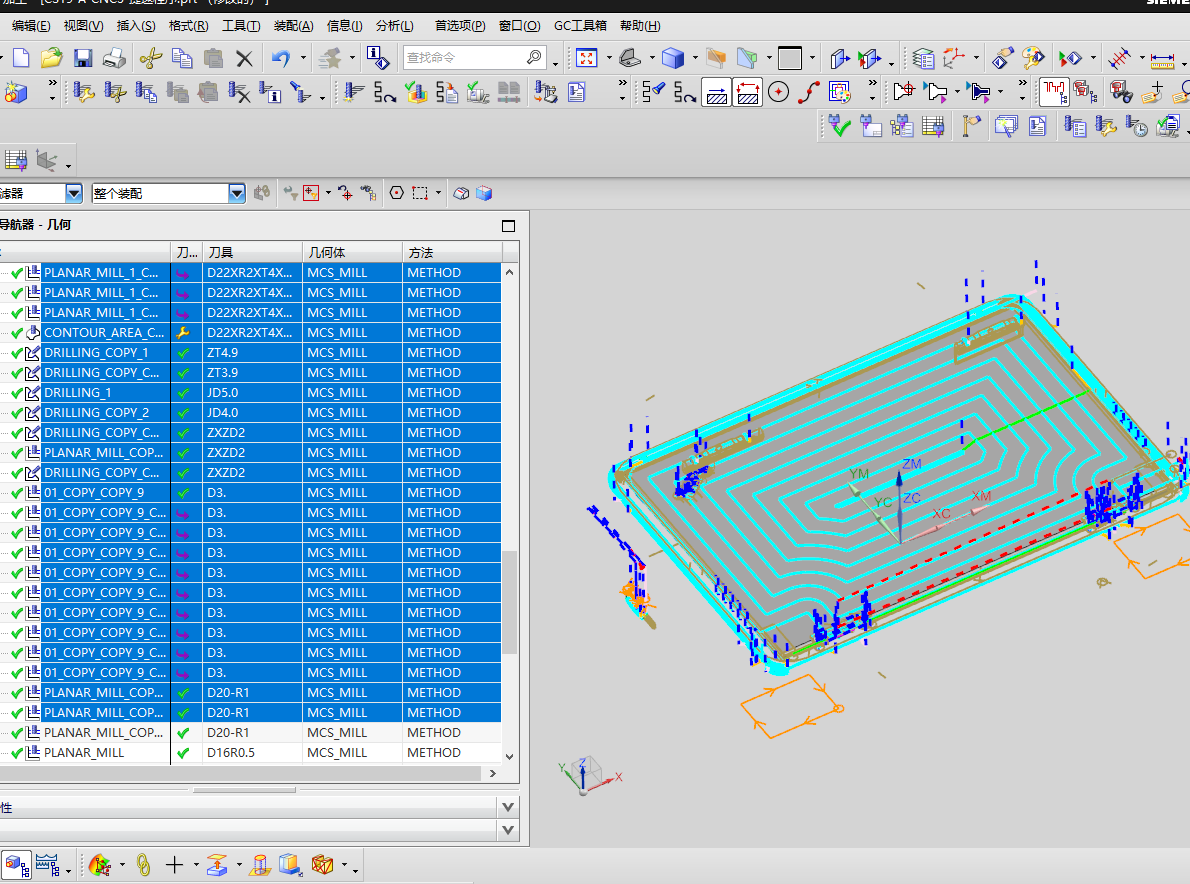1190x884 pixels.
Task: Click the Save file icon
Action: (x=83, y=58)
